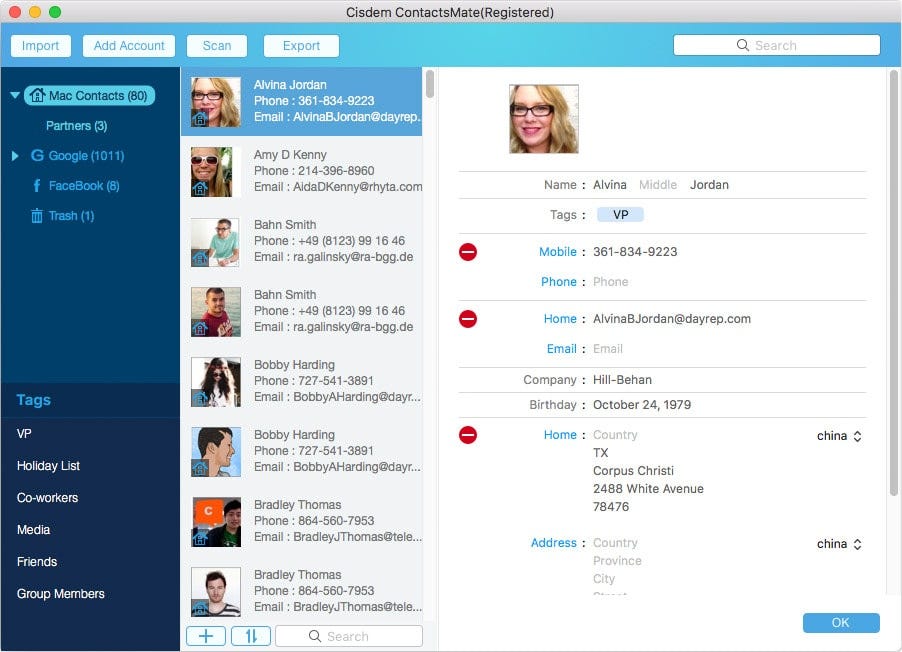Viewport: 902px width, 652px height.
Task: Change the empty Email label type
Action: coord(561,348)
